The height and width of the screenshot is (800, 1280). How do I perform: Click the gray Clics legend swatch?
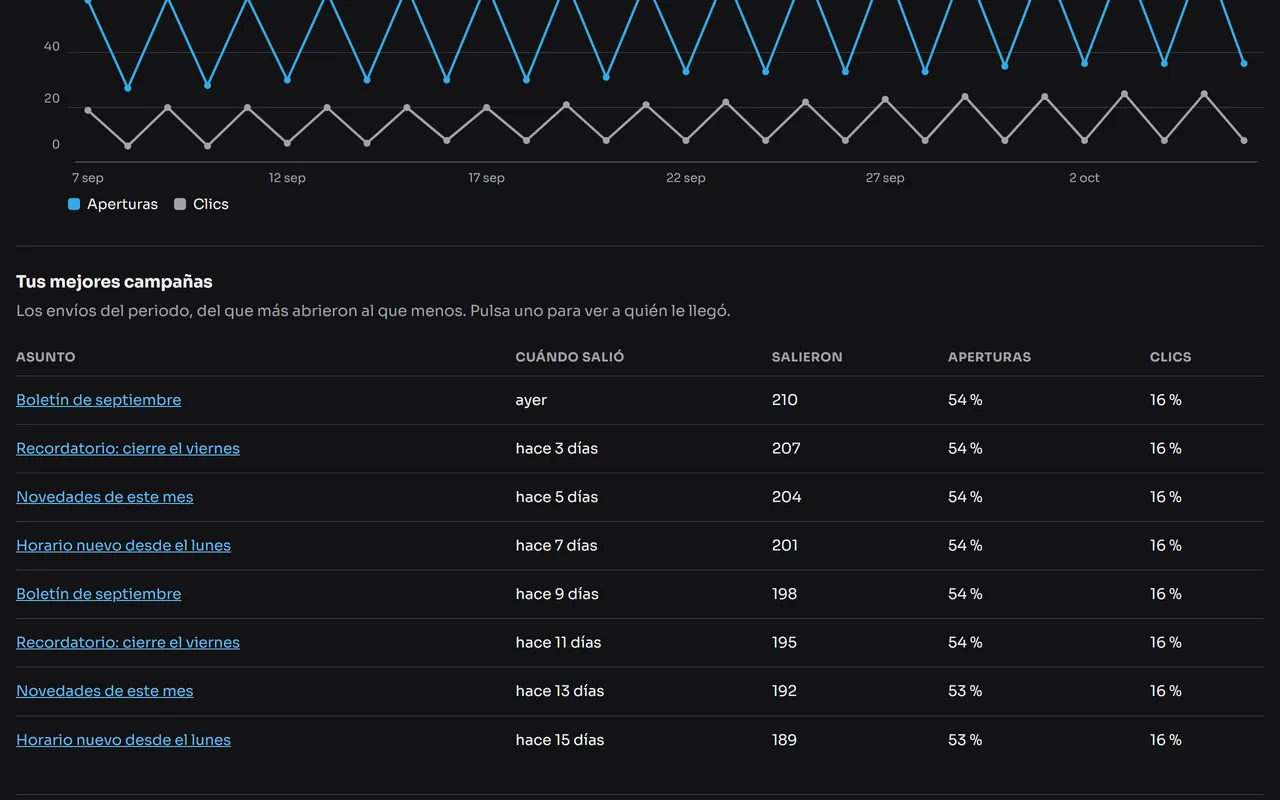(x=180, y=204)
